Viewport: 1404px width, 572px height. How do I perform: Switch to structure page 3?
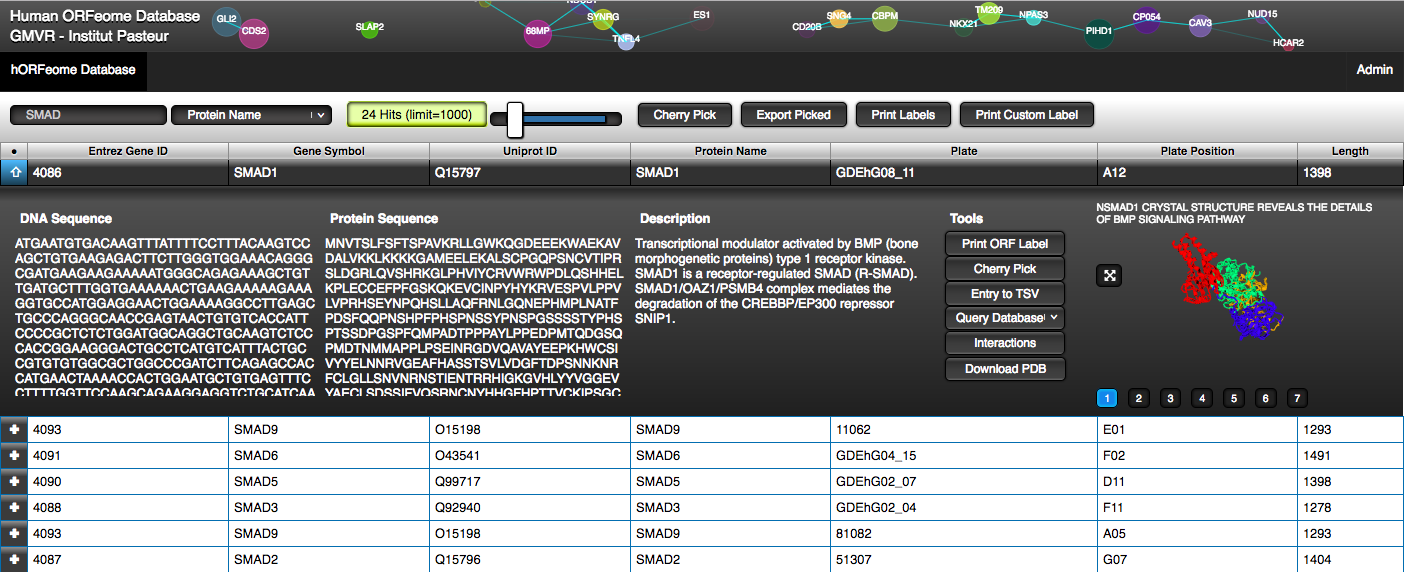click(x=1171, y=398)
